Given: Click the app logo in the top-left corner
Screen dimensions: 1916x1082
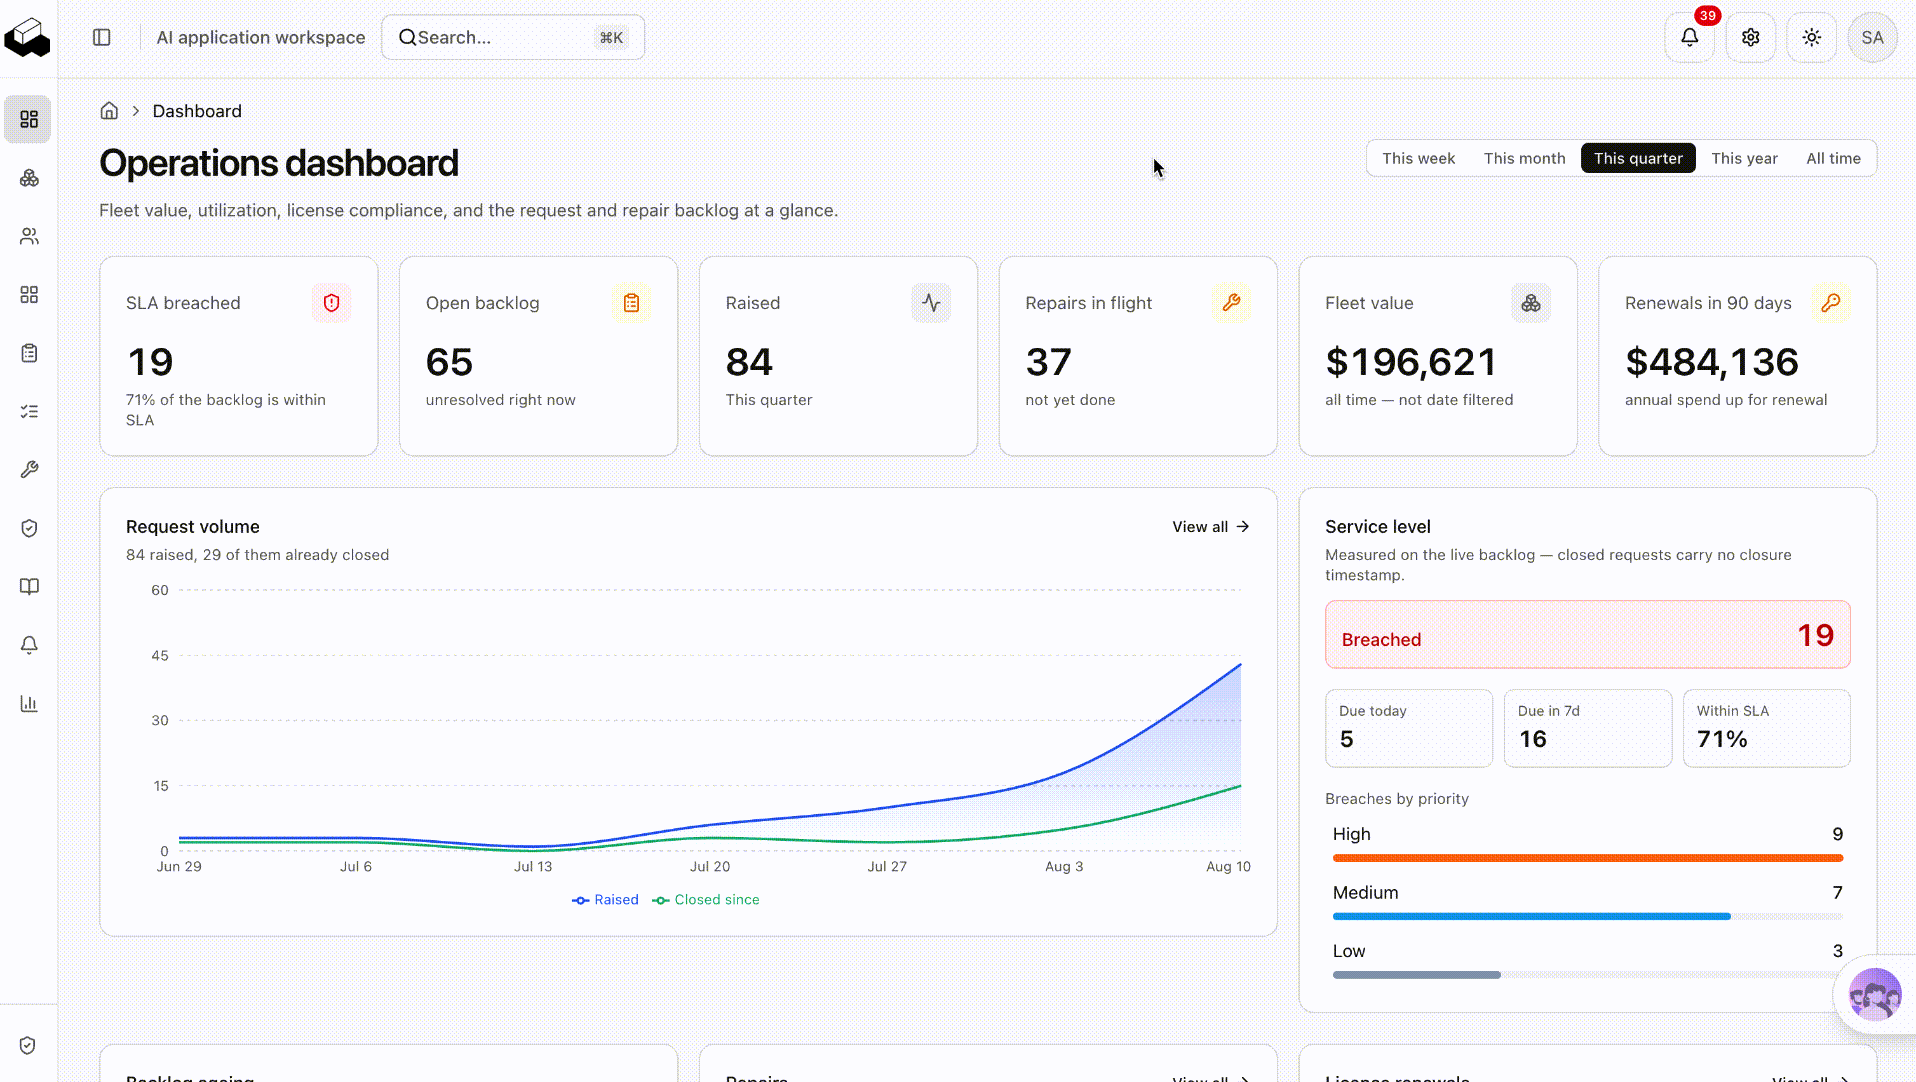Looking at the screenshot, I should [27, 37].
